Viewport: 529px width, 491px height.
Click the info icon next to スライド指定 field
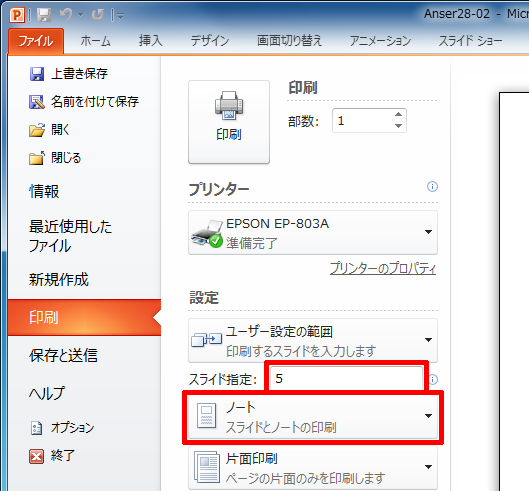[433, 379]
